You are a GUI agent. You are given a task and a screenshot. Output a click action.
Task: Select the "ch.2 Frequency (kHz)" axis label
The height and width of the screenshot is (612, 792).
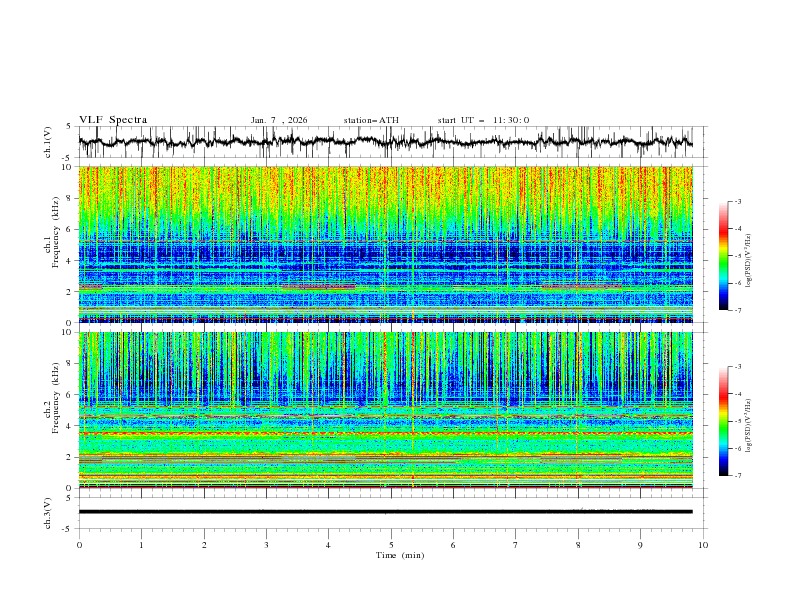52,396
